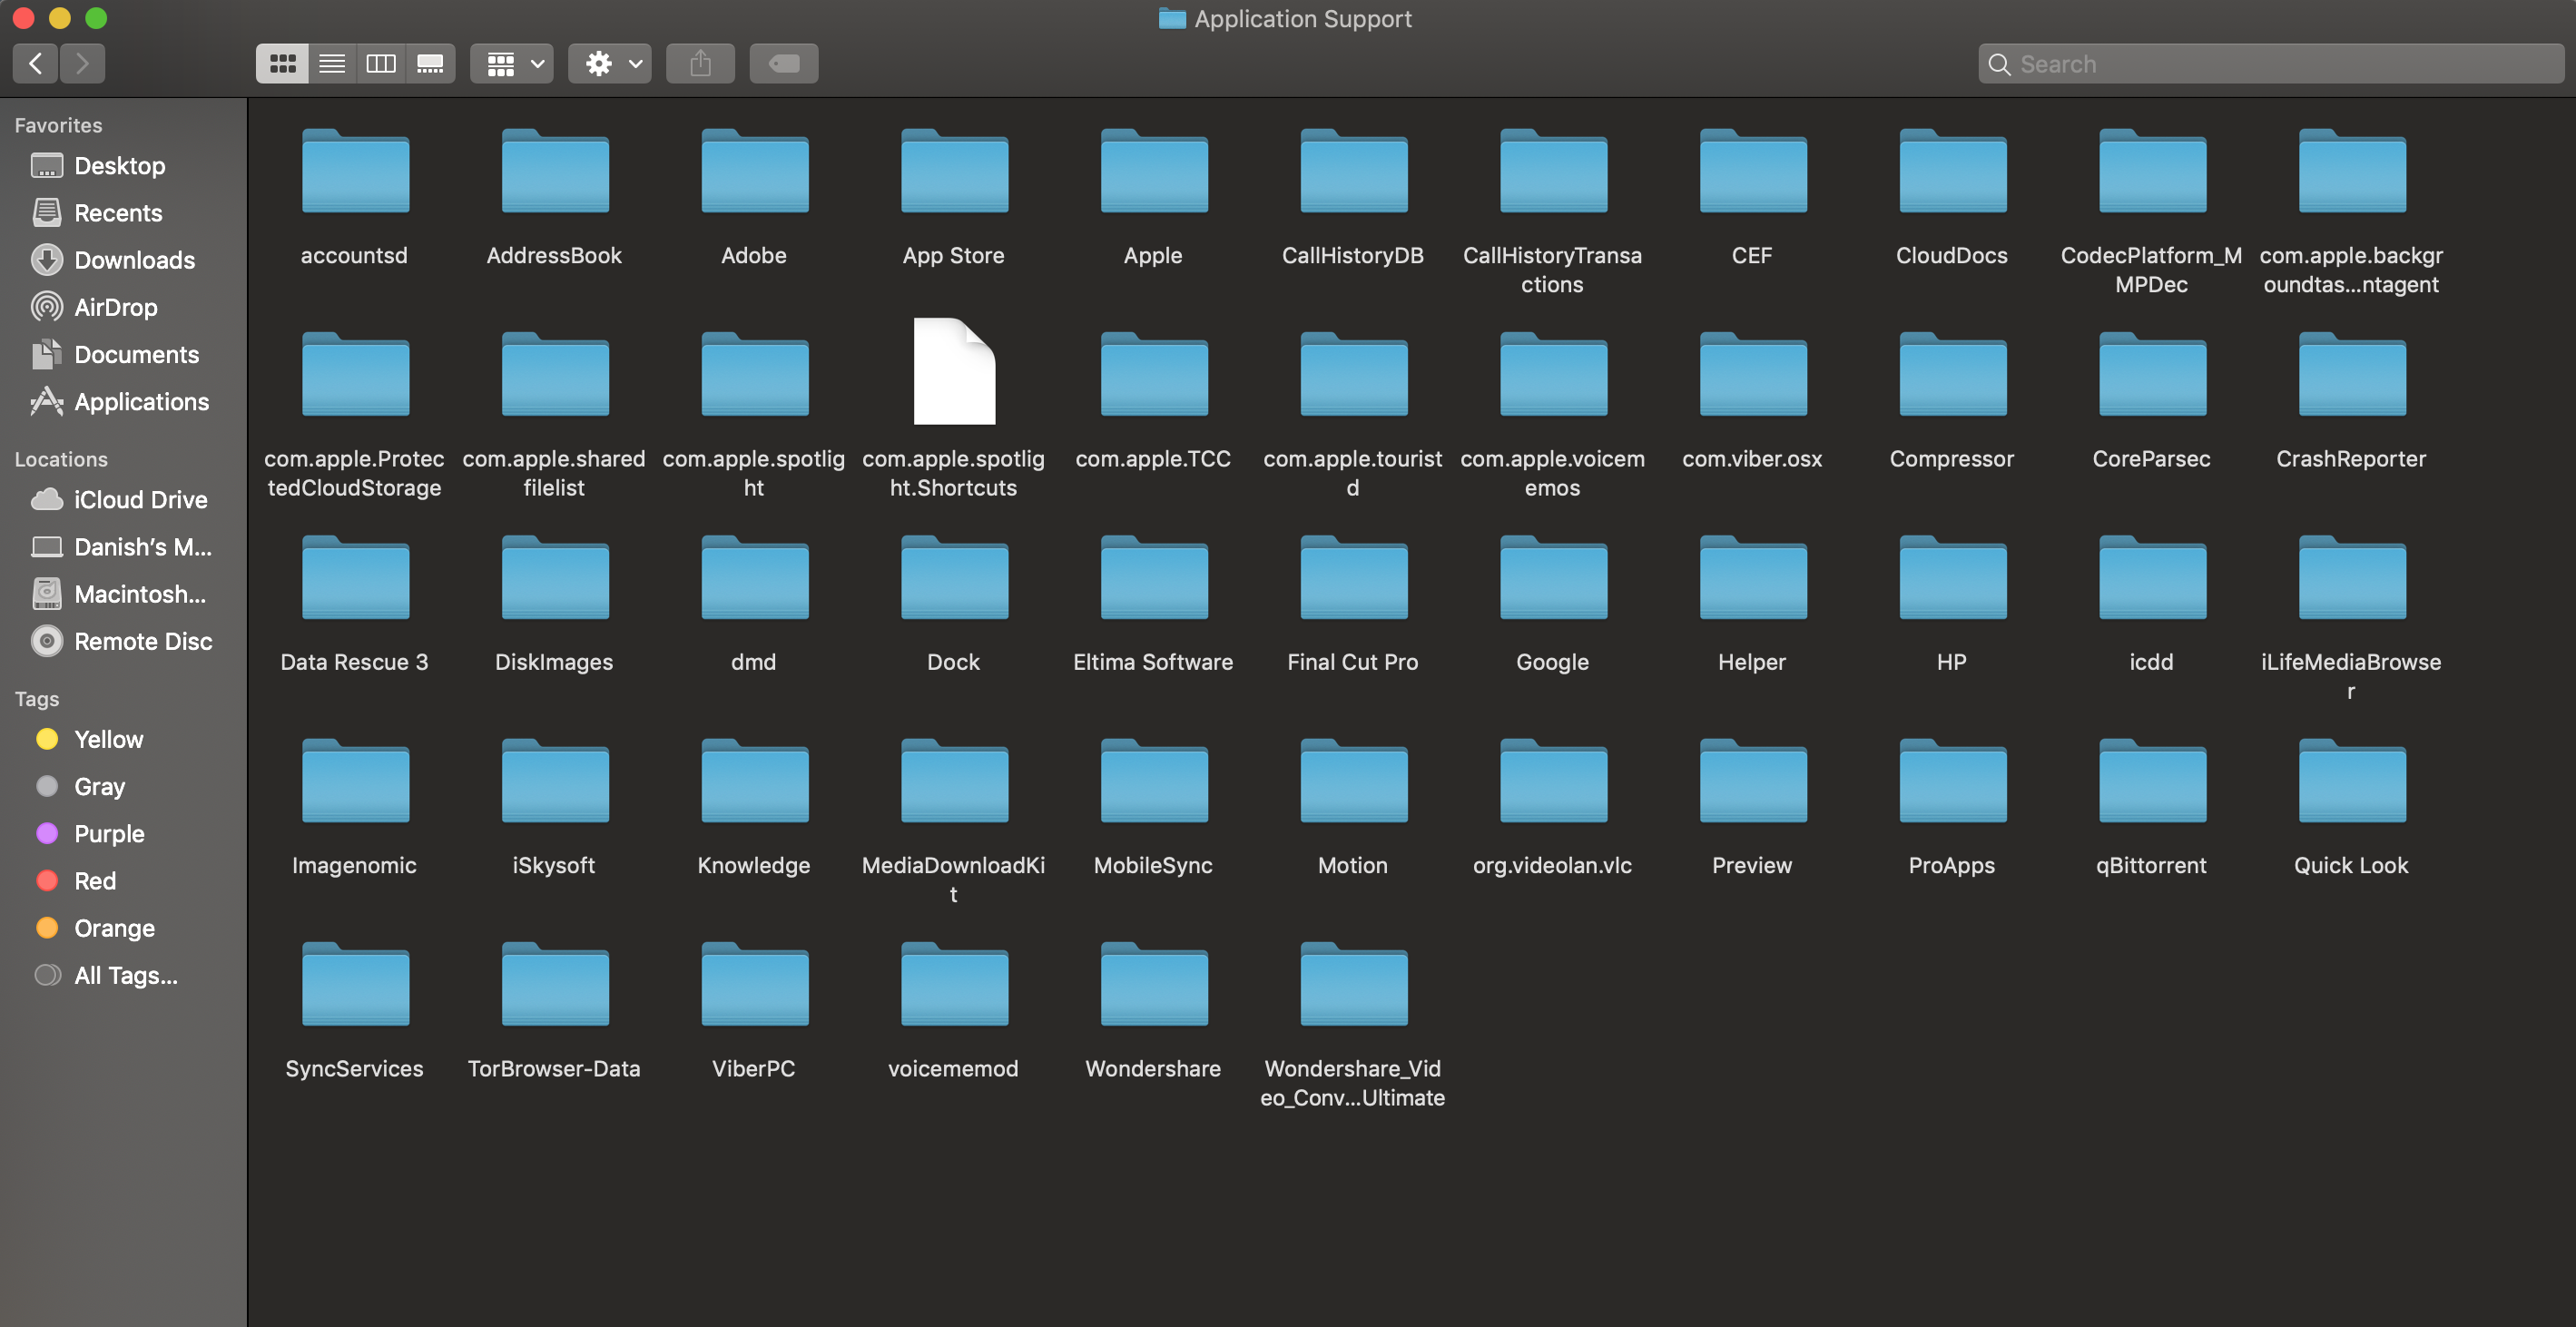The height and width of the screenshot is (1327, 2576).
Task: Open the Action gear menu
Action: tap(610, 64)
